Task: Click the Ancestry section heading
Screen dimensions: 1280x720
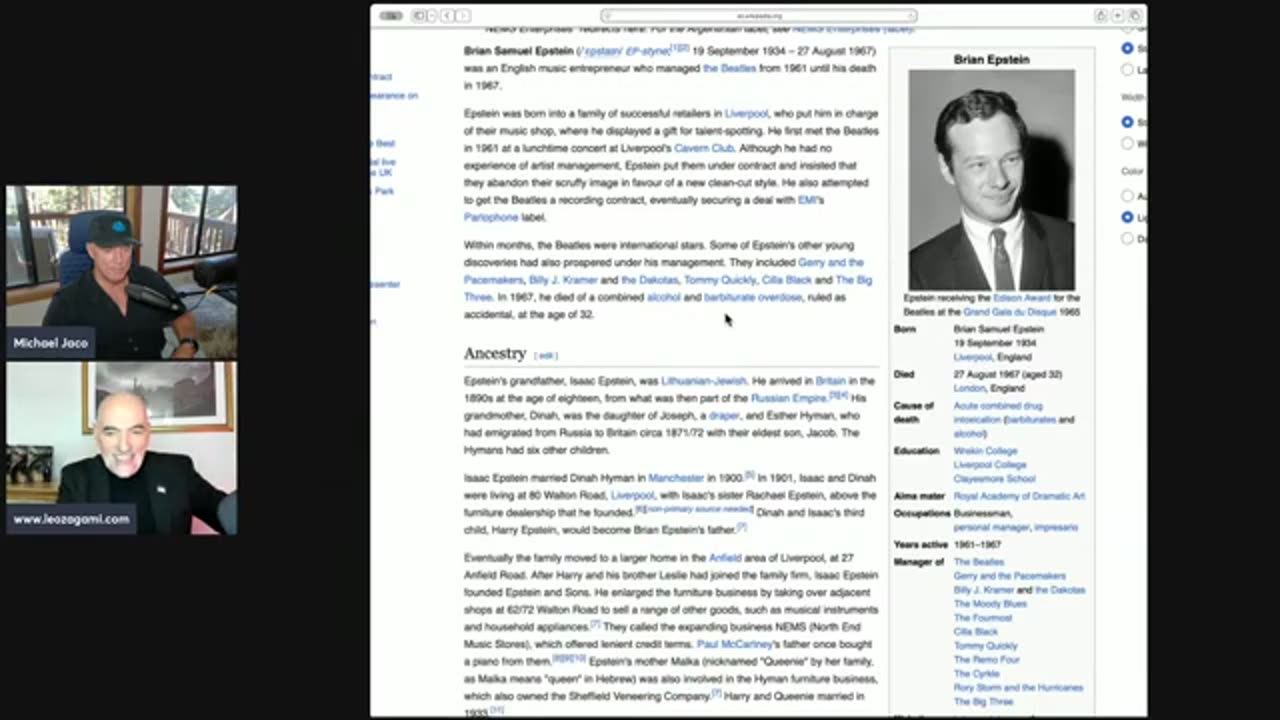Action: tap(494, 353)
